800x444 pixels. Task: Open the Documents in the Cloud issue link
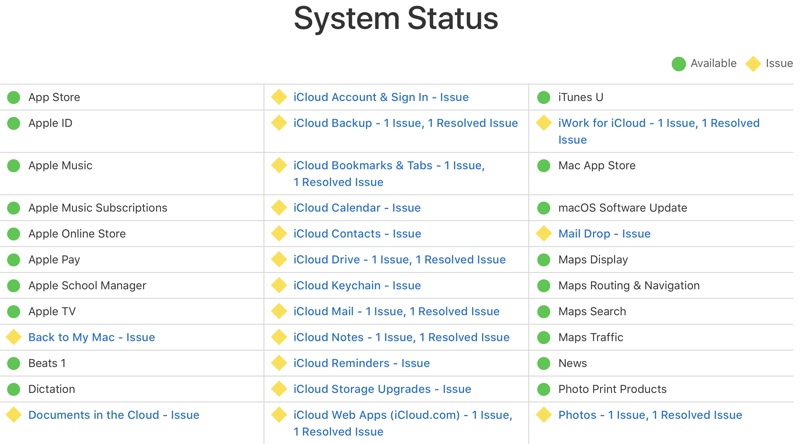[x=113, y=415]
